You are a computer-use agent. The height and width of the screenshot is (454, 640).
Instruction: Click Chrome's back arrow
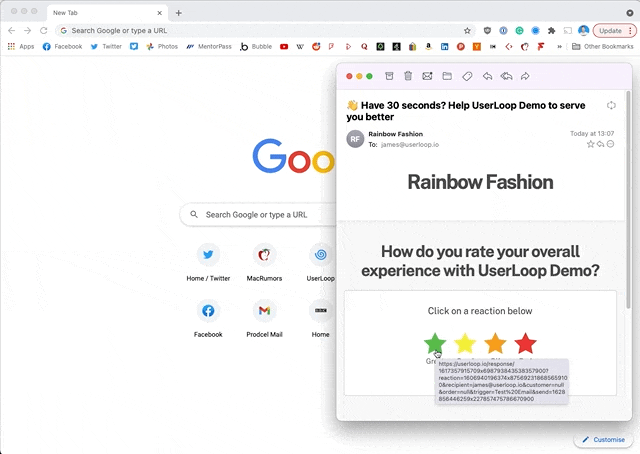(11, 31)
